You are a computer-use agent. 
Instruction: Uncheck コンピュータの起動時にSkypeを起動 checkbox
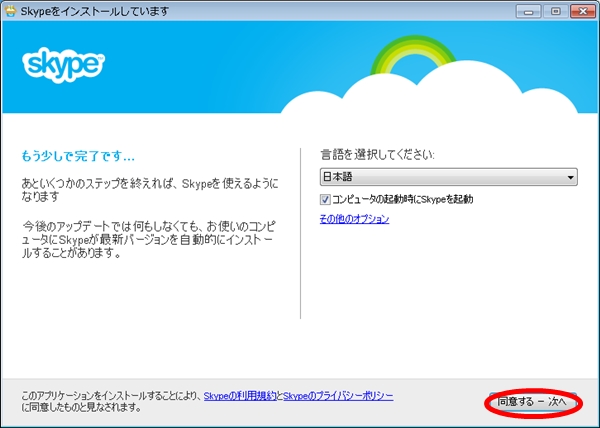pos(325,199)
